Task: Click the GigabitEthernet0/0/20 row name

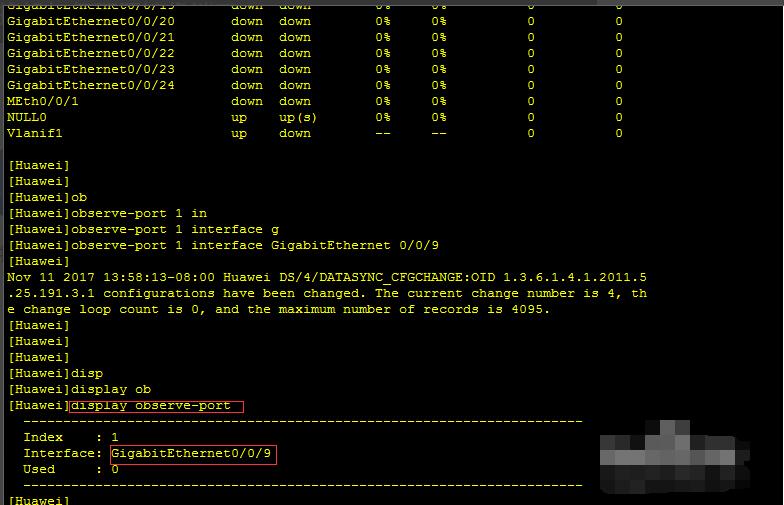Action: coord(90,22)
